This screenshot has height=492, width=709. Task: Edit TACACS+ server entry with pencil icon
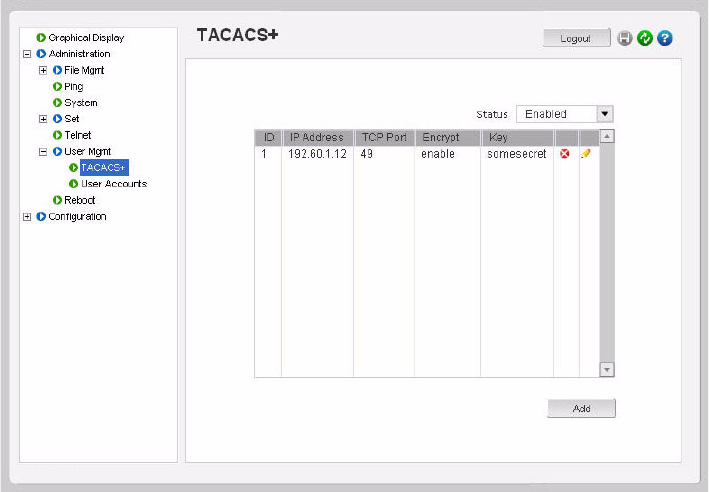586,154
